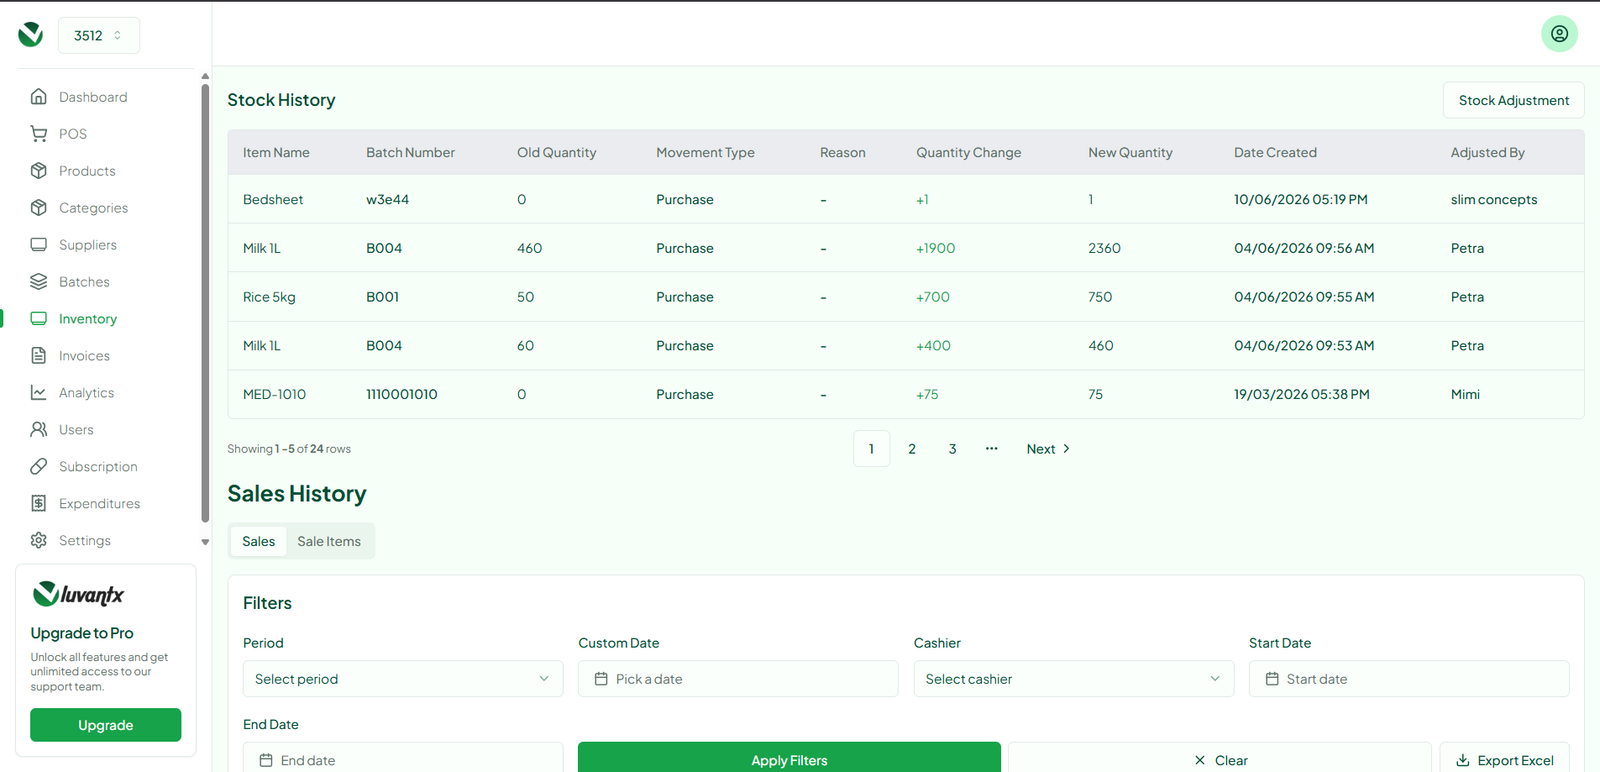
Task: Click the Invoices document icon
Action: pos(39,356)
